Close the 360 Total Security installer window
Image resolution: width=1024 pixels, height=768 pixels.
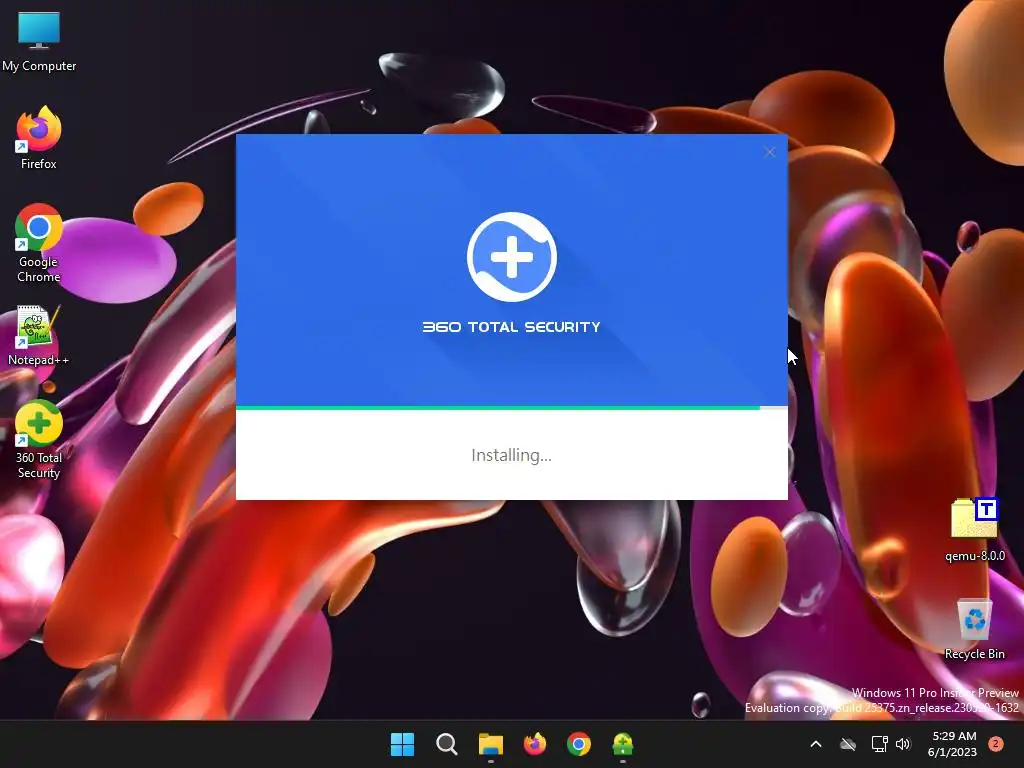(x=770, y=152)
